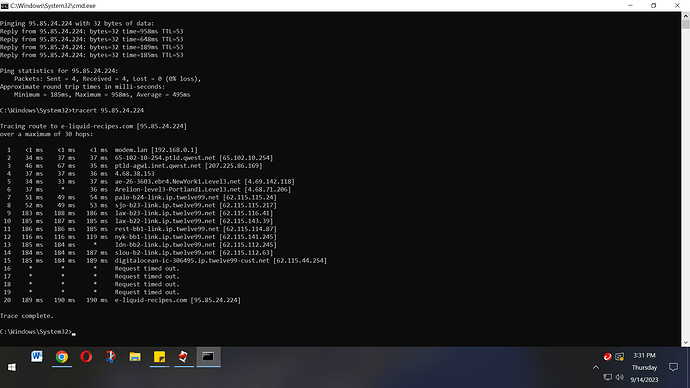690x388 pixels.
Task: Click the C:\Windows\System32> prompt at bottom
Action: (x=36, y=332)
